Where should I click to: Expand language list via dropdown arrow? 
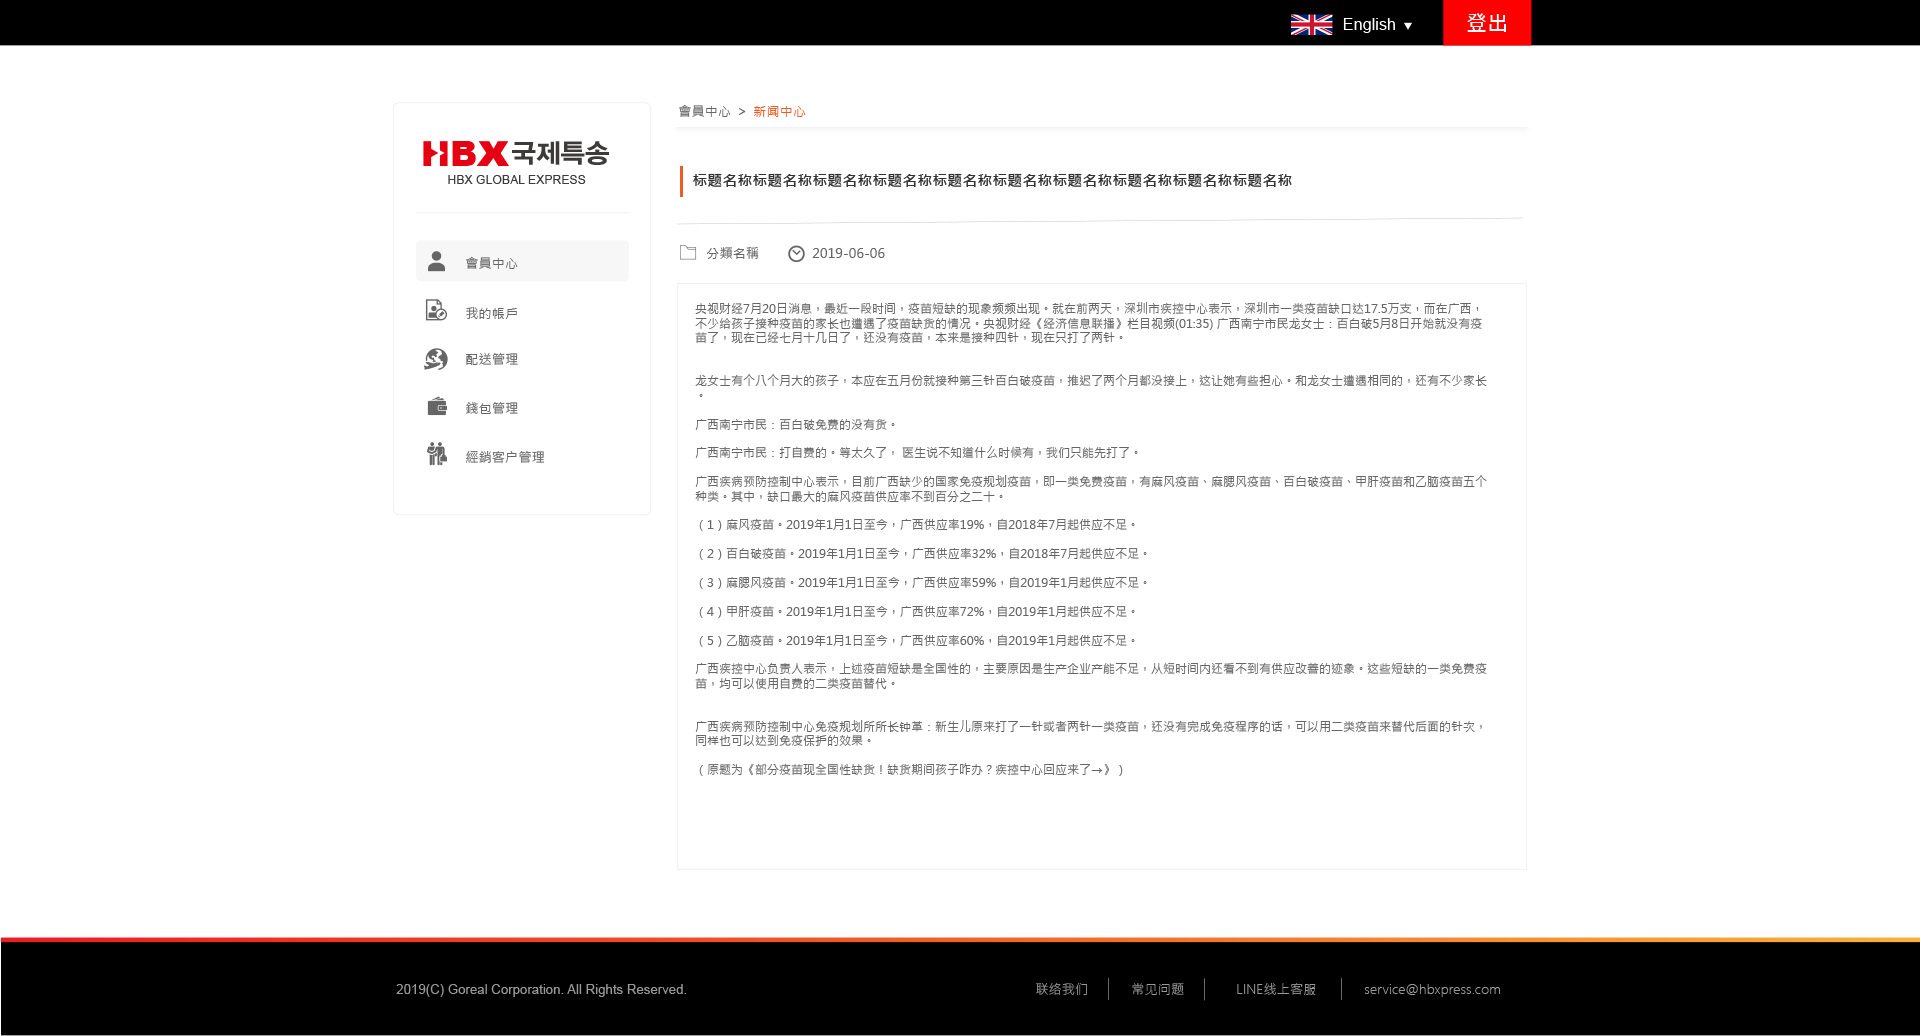click(1408, 26)
